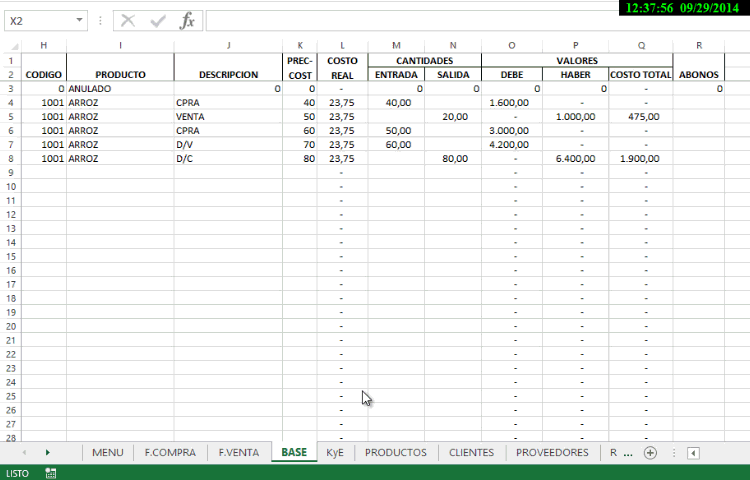Click the VALORES merged header cell

(577, 61)
